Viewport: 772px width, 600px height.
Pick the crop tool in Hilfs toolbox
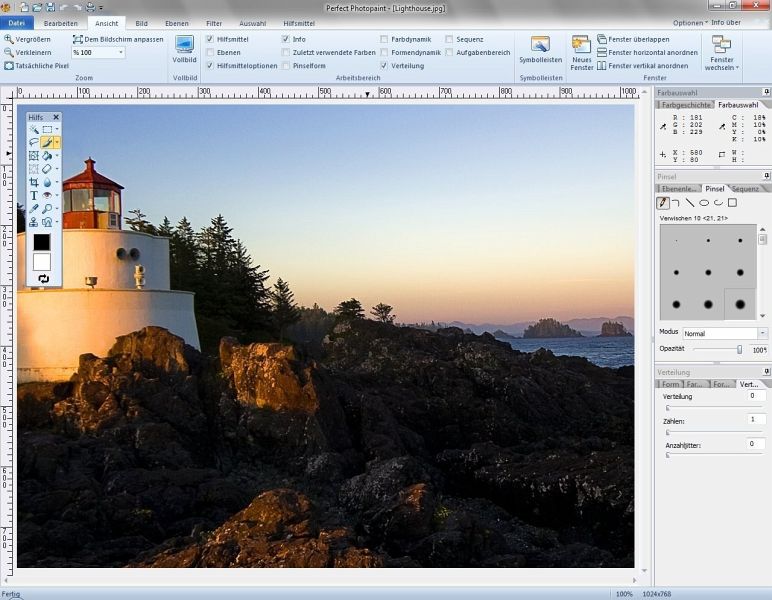point(34,183)
